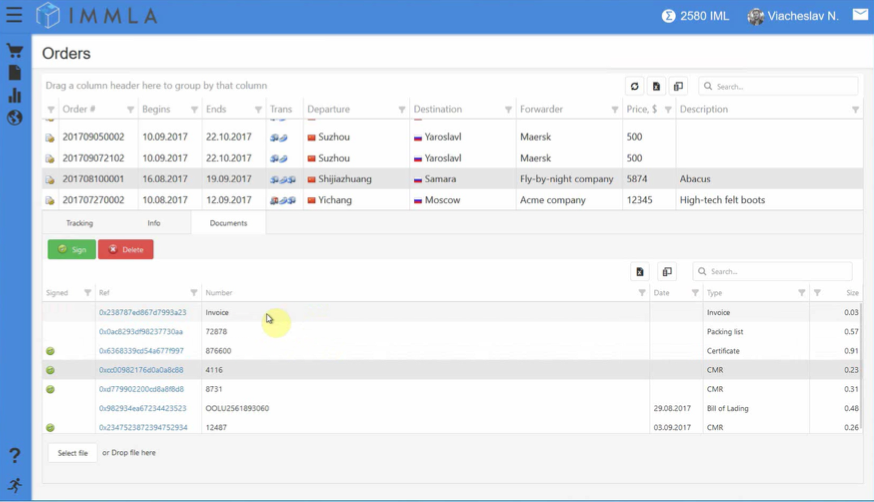Open the globe icon in sidebar

(x=14, y=118)
